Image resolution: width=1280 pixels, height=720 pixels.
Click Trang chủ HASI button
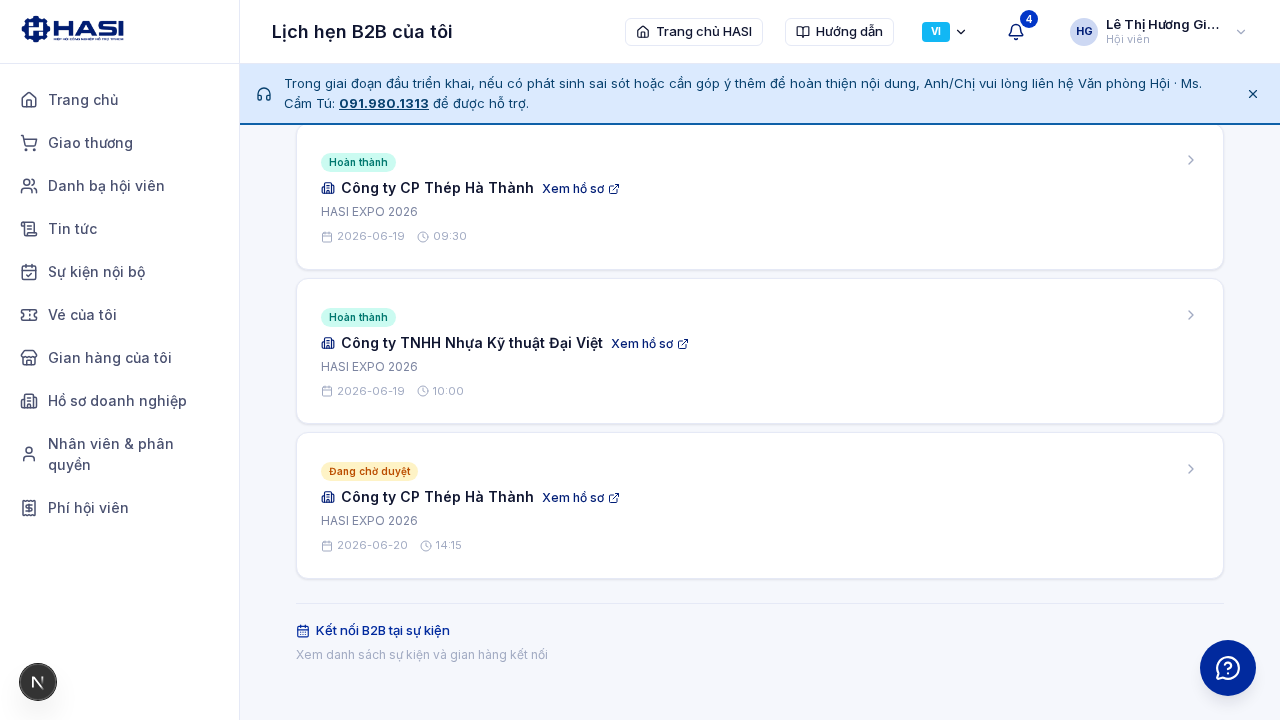tap(694, 32)
